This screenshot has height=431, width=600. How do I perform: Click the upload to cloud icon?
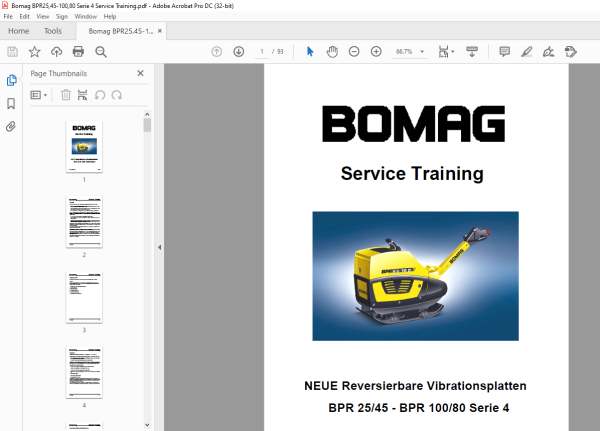point(57,52)
